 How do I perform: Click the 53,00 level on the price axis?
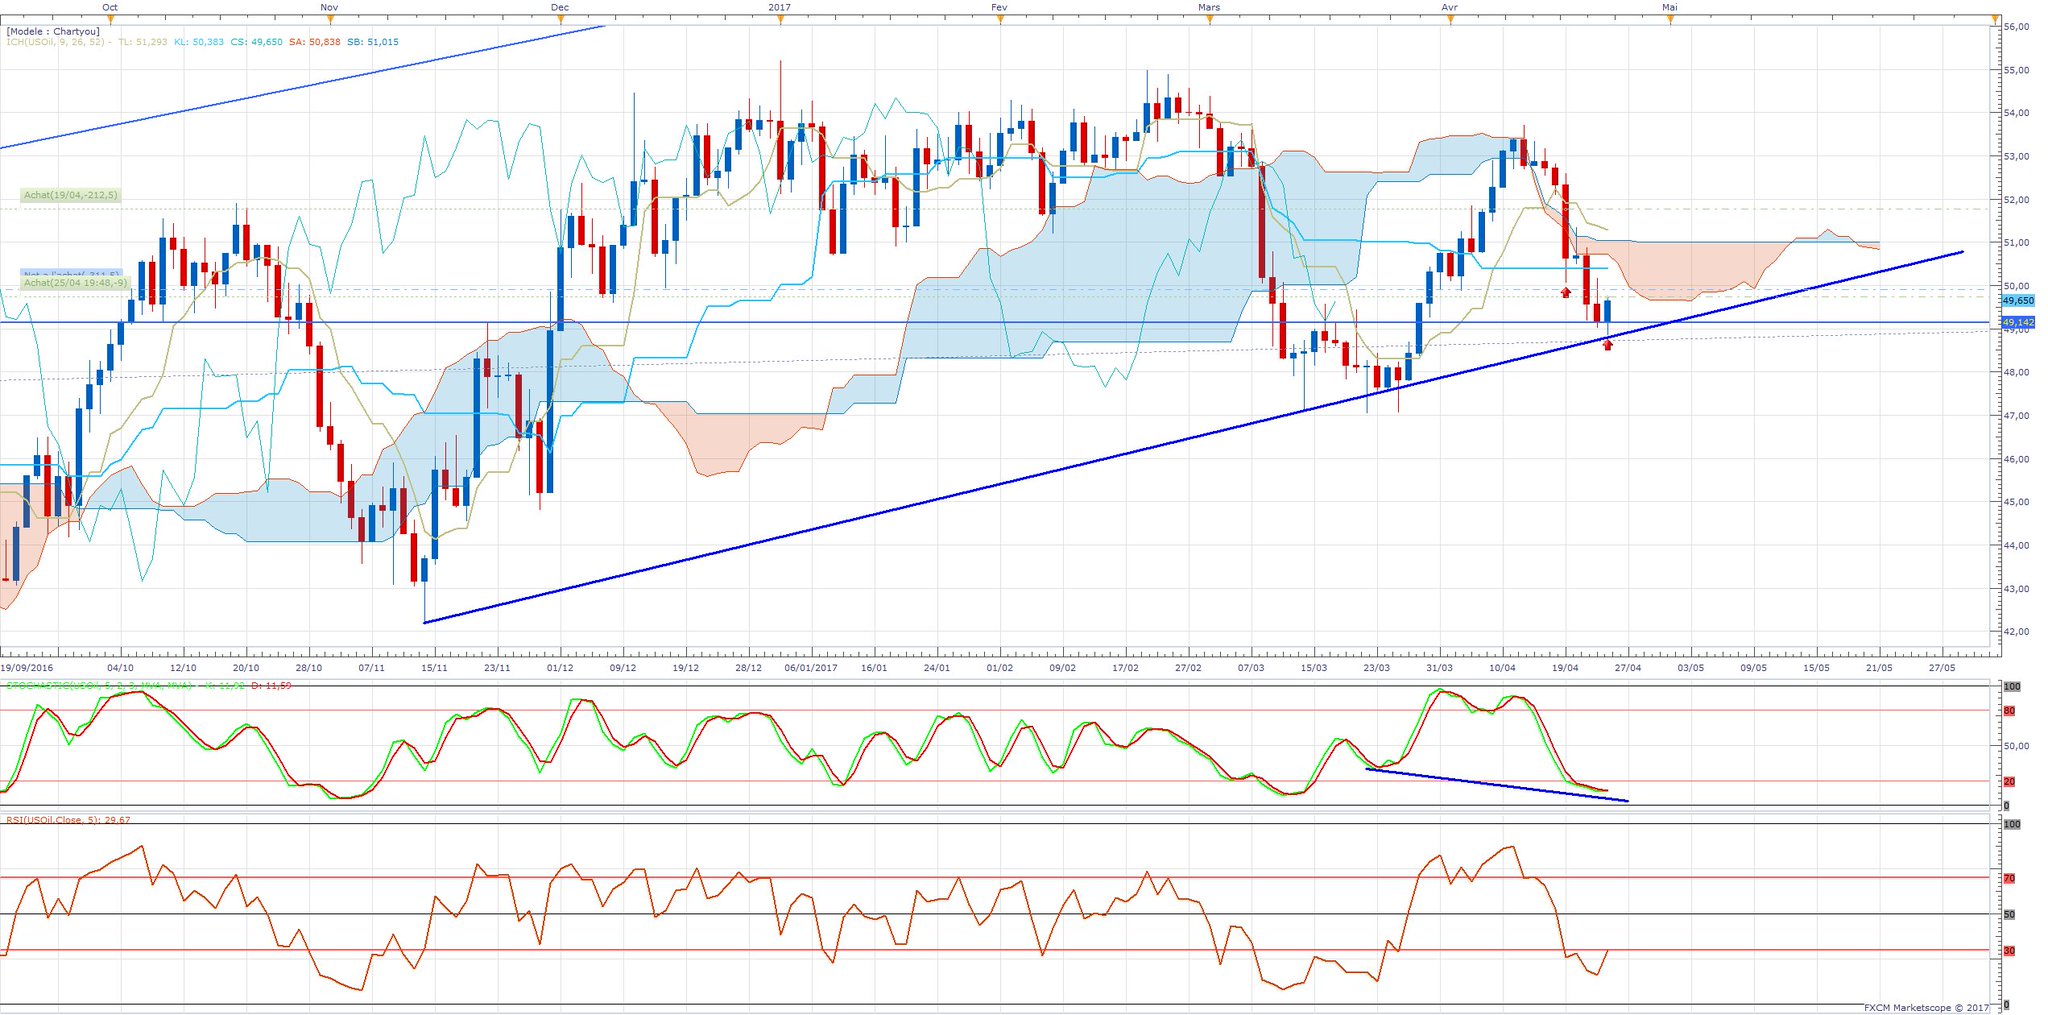click(2017, 156)
